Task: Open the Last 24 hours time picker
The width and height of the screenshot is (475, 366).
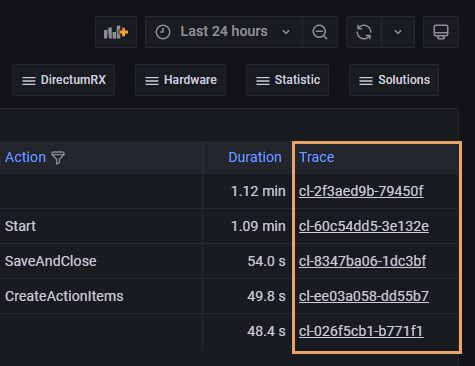Action: coord(224,32)
